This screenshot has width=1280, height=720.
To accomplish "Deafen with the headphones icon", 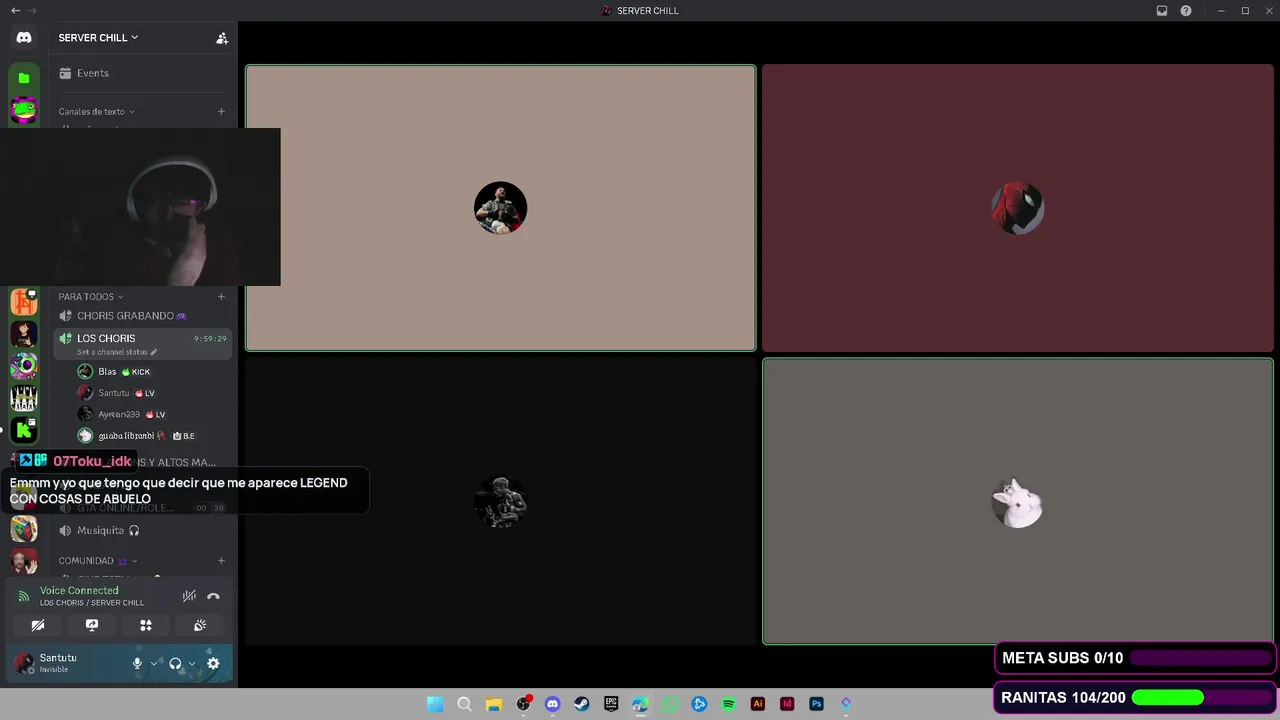I will tap(175, 663).
